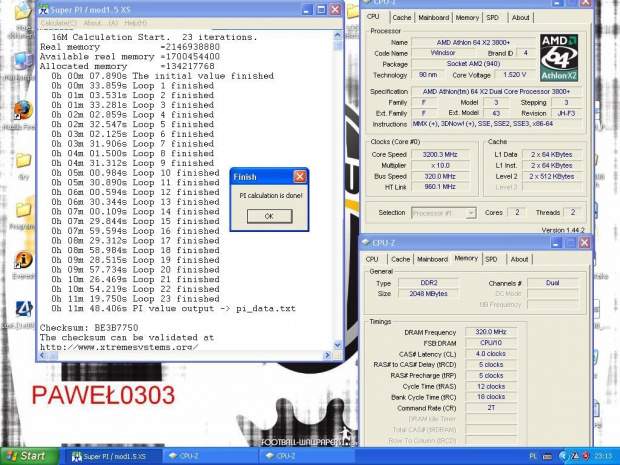Switch to Cache tab in lower CPU-Z window
Image resolution: width=620 pixels, height=465 pixels.
(400, 259)
